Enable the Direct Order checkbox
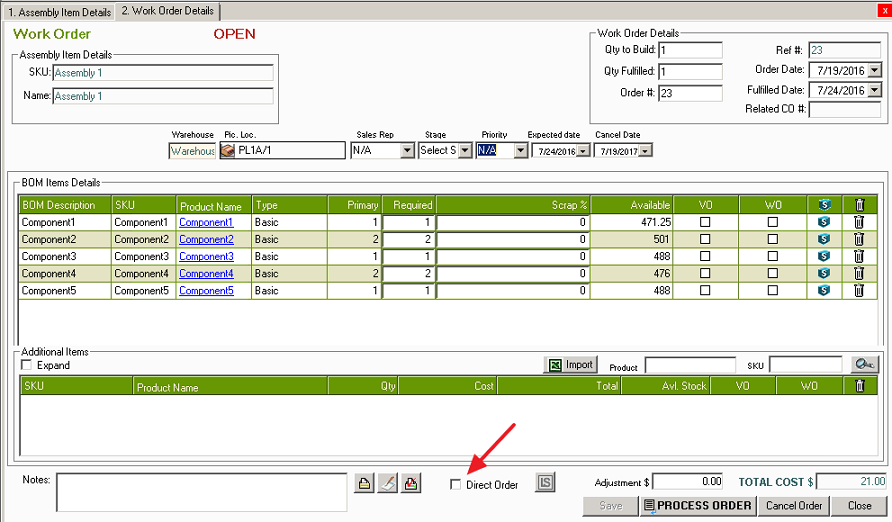Image resolution: width=892 pixels, height=522 pixels. [456, 485]
